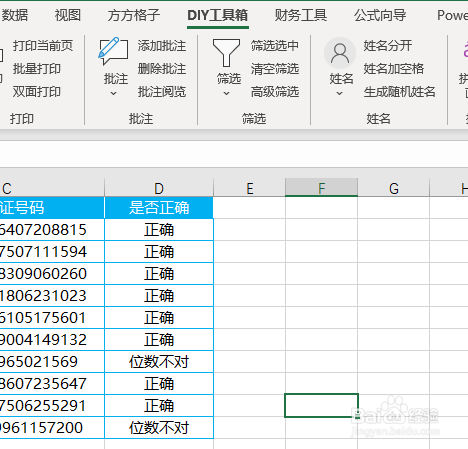
Task: Click 正确 cell beside 5105175601
Action: point(159,318)
